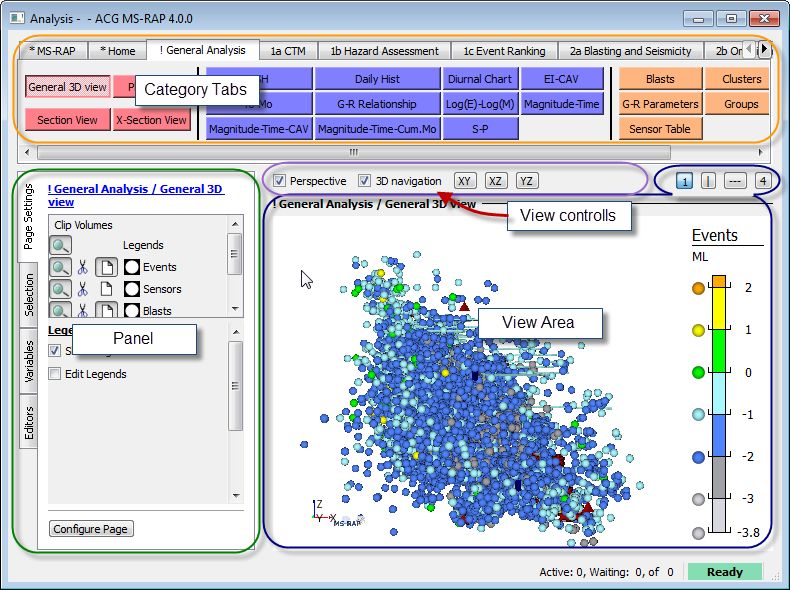This screenshot has height=590, width=790.
Task: Select the single view layout button 1
Action: [684, 180]
